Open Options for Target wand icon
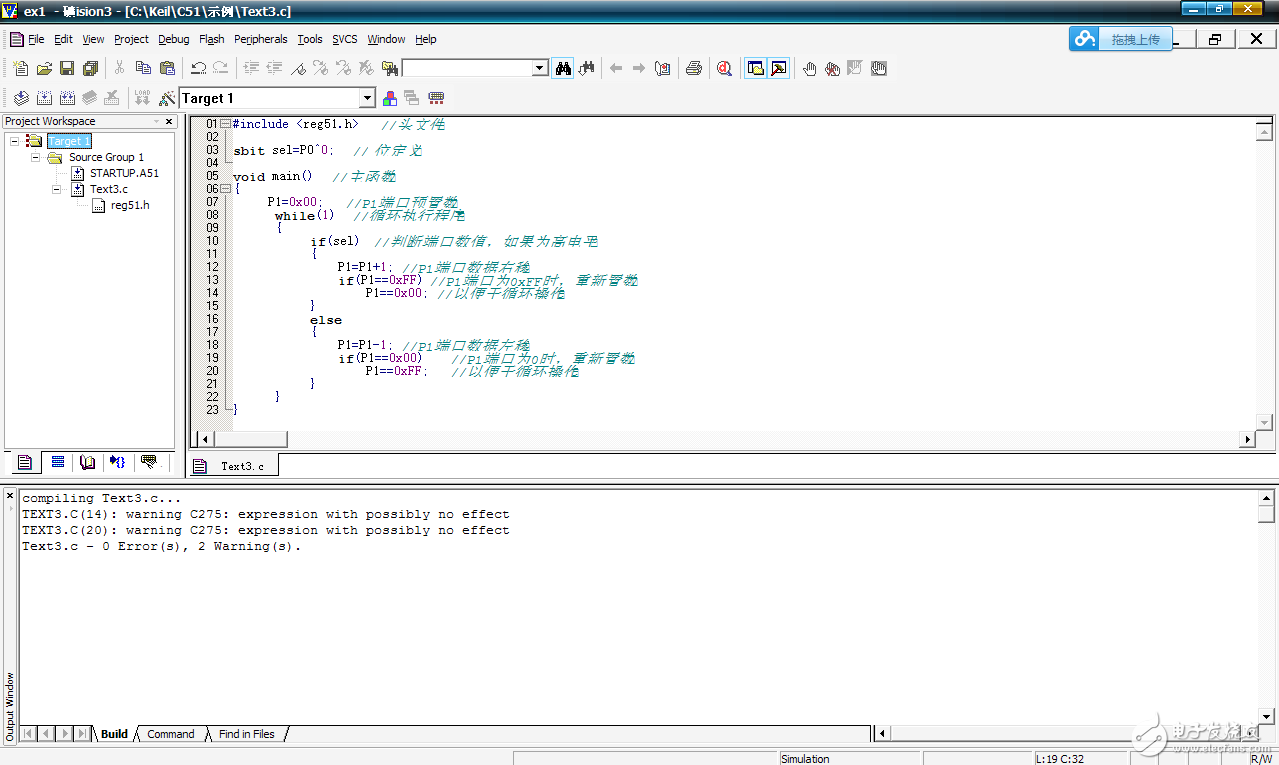The image size is (1279, 765). (x=167, y=98)
